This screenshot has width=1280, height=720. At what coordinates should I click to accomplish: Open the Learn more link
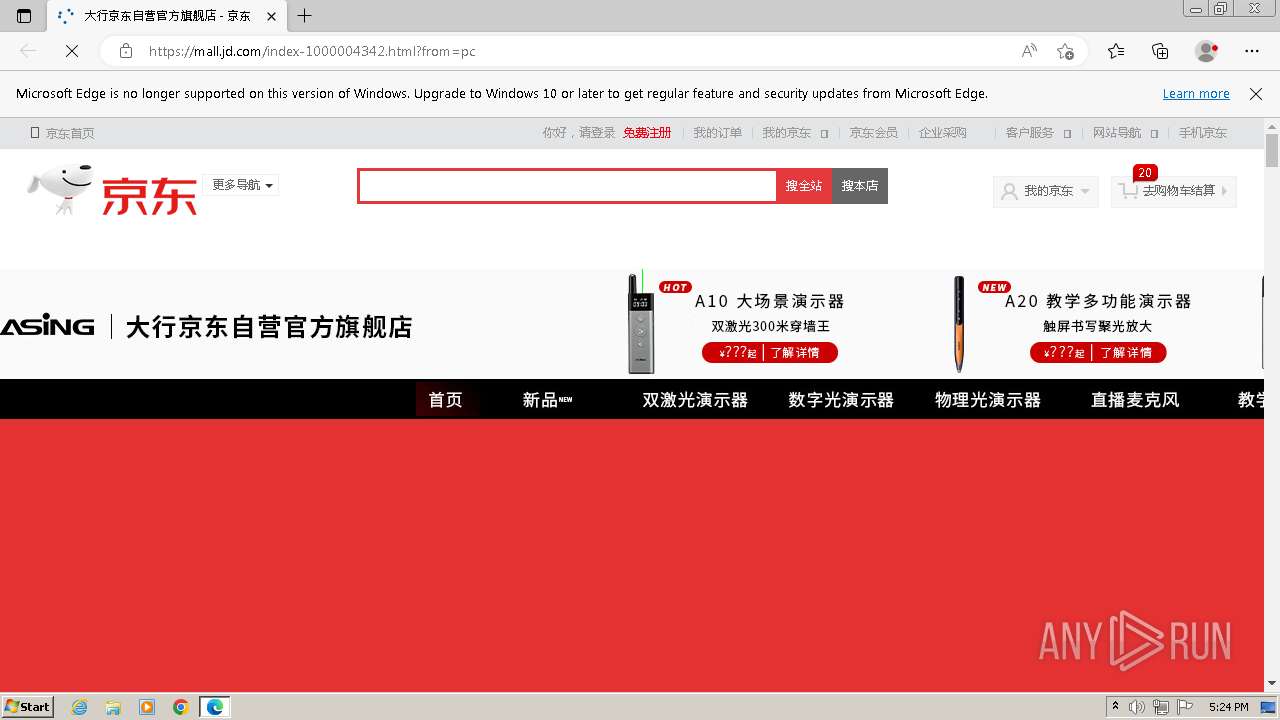pos(1196,93)
